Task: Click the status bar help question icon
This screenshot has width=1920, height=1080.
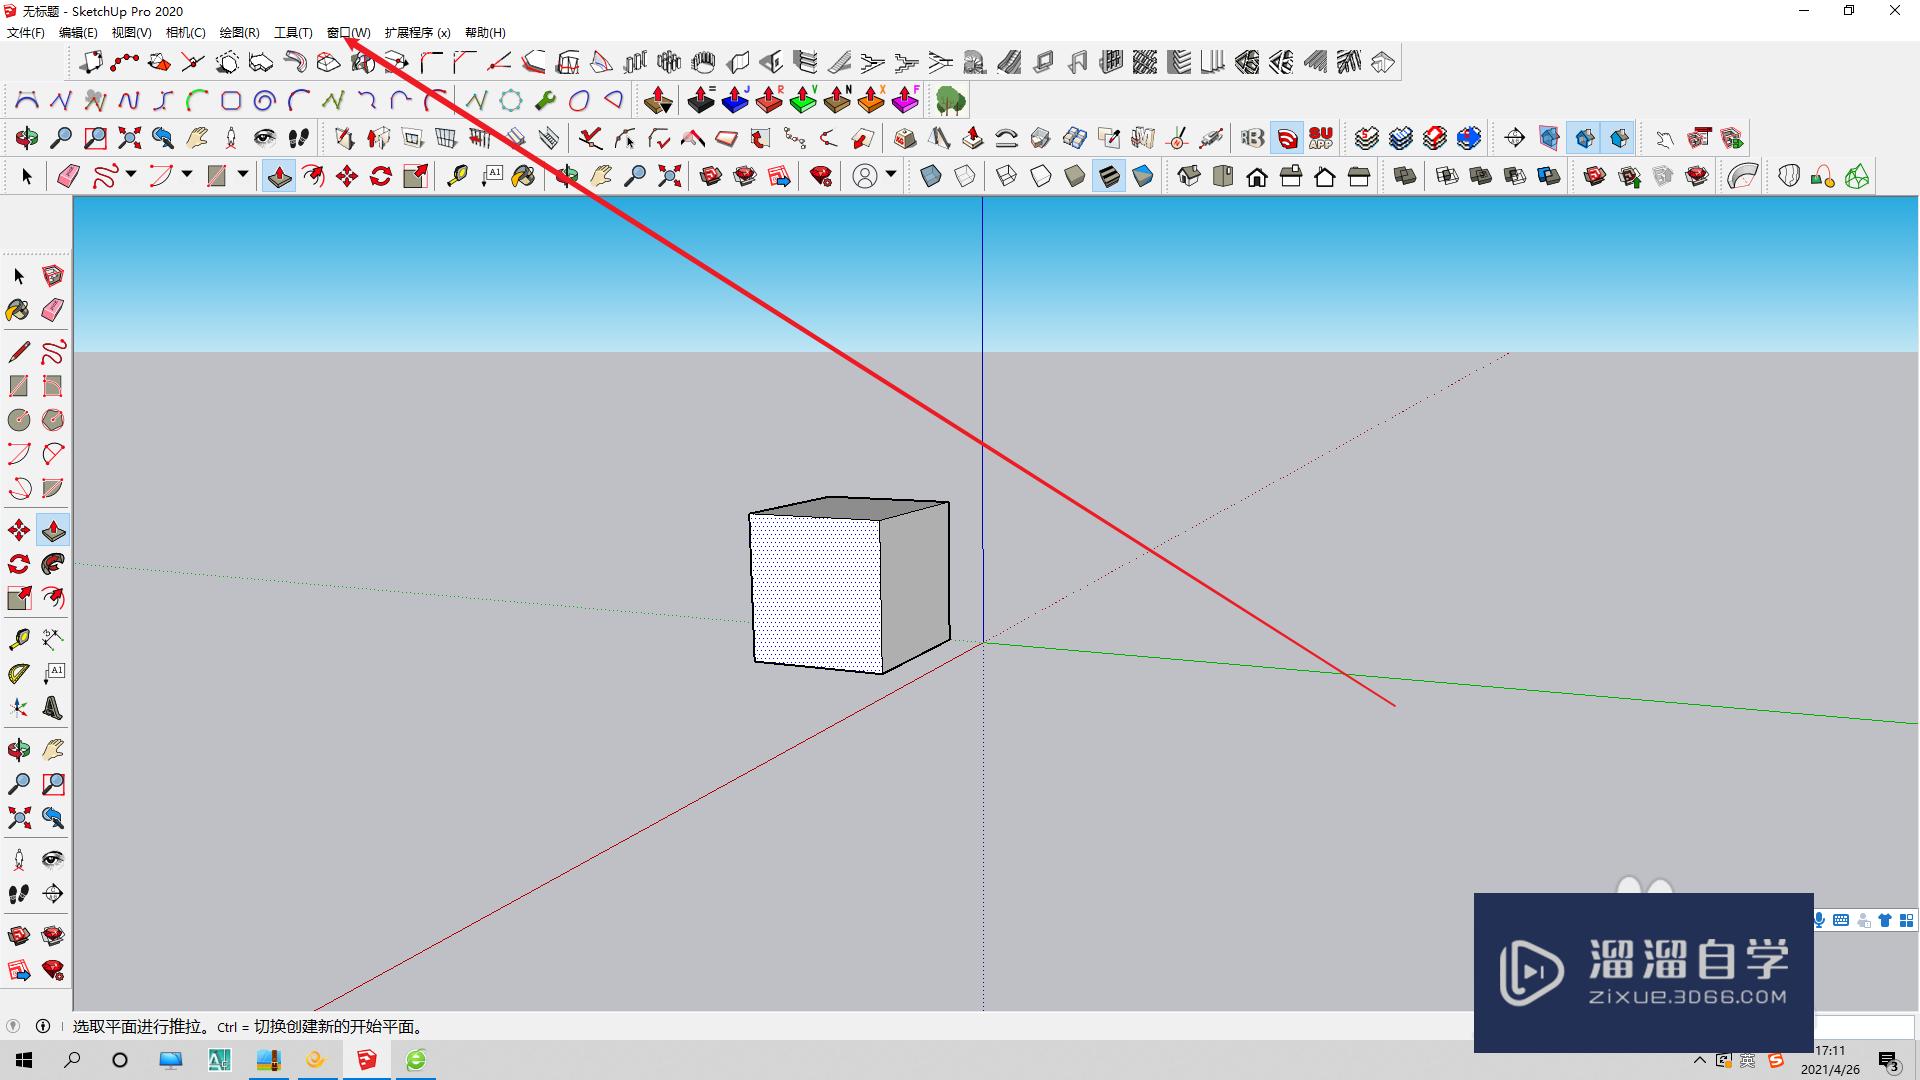Action: 13,1026
